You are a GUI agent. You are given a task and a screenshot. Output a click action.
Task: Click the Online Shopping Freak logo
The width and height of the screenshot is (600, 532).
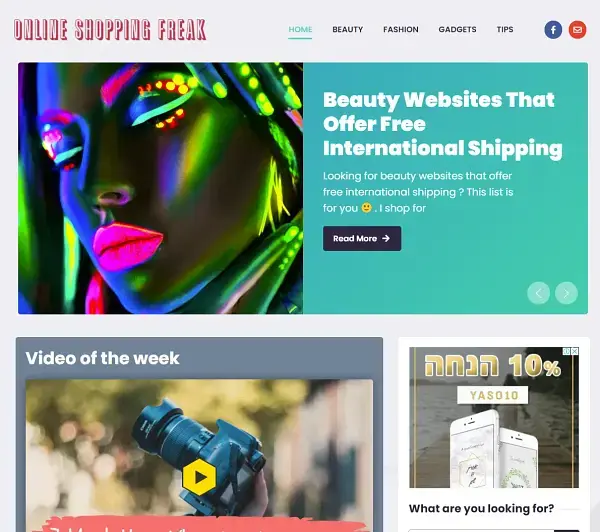pyautogui.click(x=110, y=29)
